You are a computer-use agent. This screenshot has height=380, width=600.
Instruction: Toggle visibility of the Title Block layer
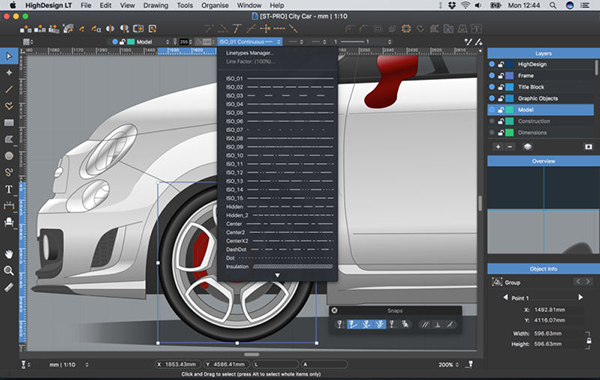[x=492, y=87]
